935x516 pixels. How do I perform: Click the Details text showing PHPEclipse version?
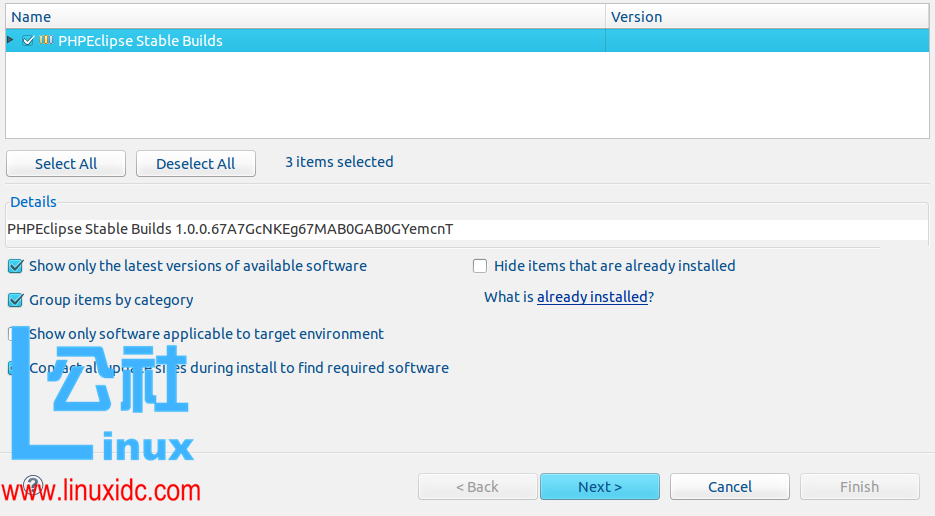[230, 229]
